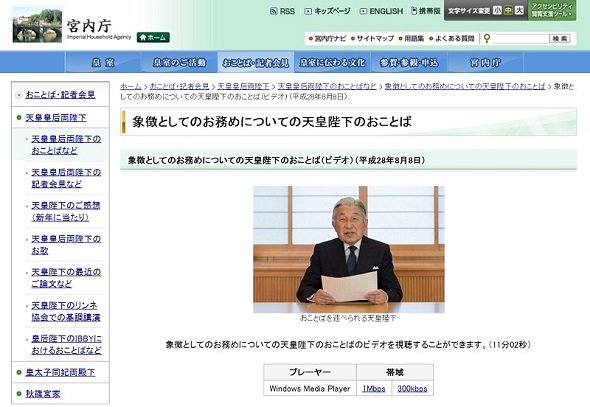Open the キッズページ link icon
This screenshot has width=590, height=407.
[x=308, y=11]
